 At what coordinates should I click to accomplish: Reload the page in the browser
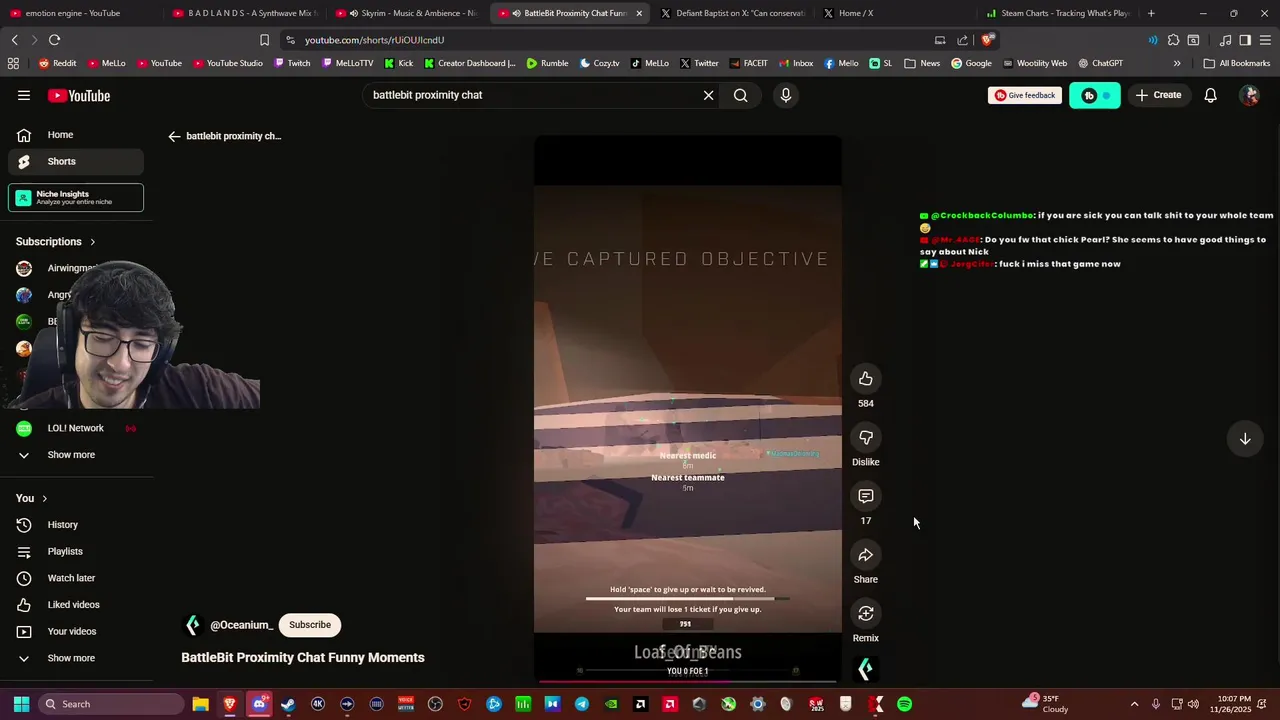pos(54,40)
